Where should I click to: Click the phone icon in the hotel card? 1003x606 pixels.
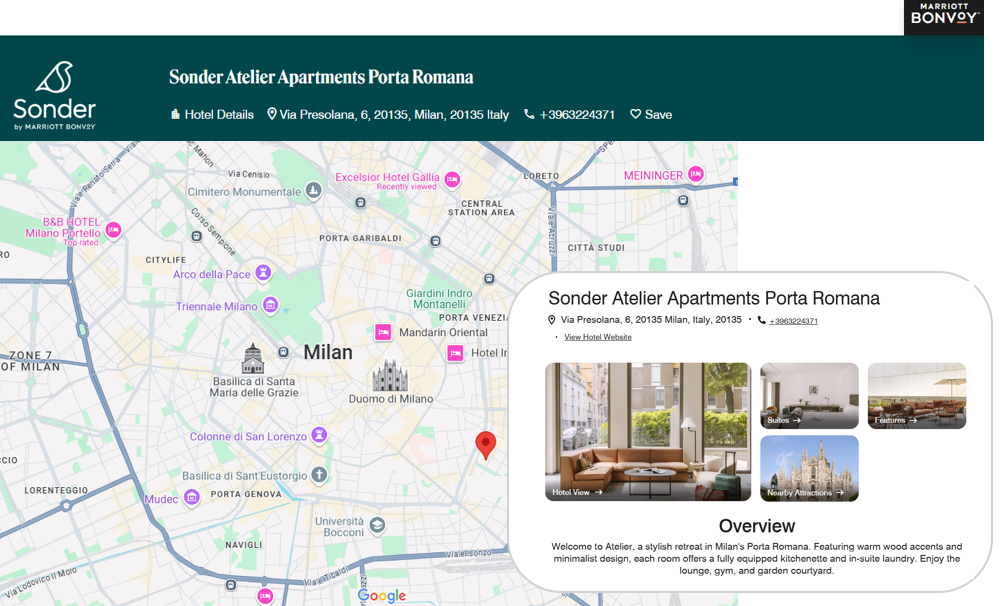761,320
